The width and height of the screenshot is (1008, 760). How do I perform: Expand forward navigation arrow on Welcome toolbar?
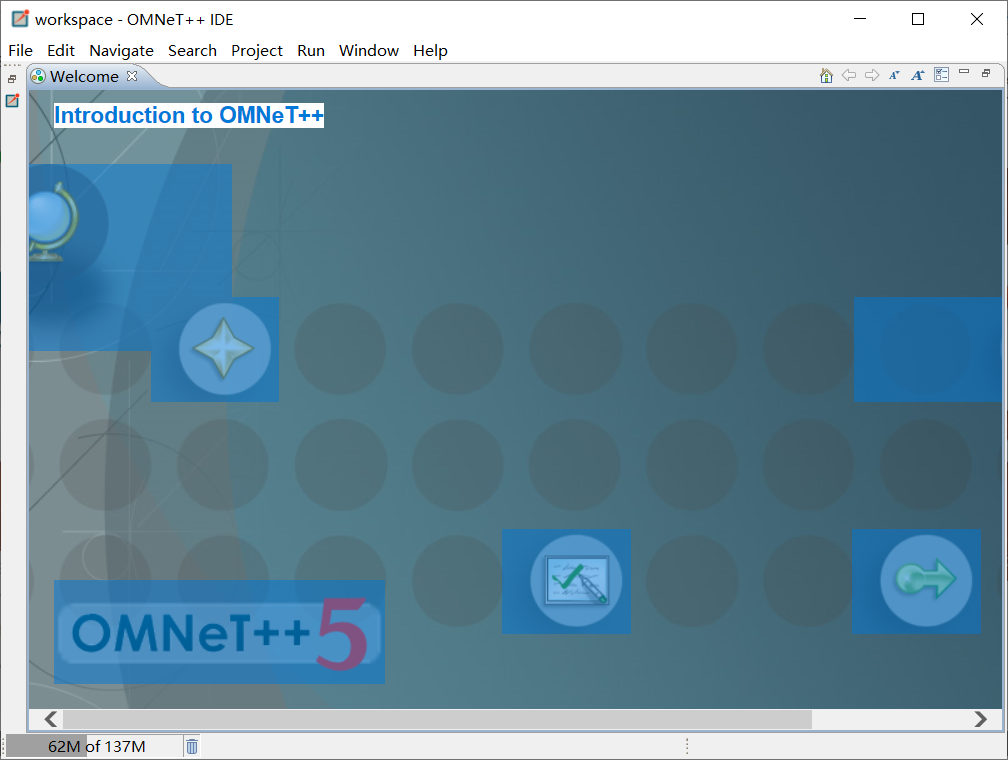(871, 74)
